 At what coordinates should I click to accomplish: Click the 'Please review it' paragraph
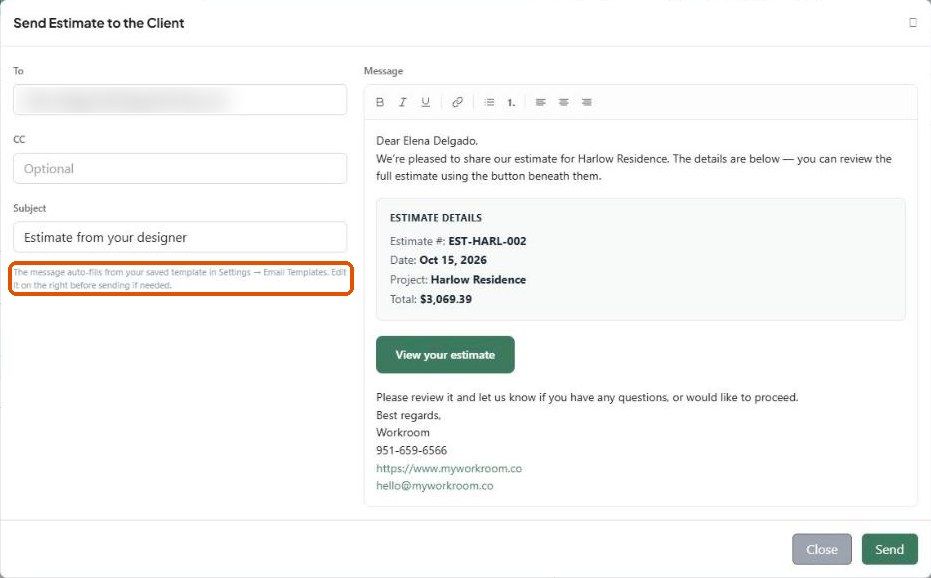587,397
